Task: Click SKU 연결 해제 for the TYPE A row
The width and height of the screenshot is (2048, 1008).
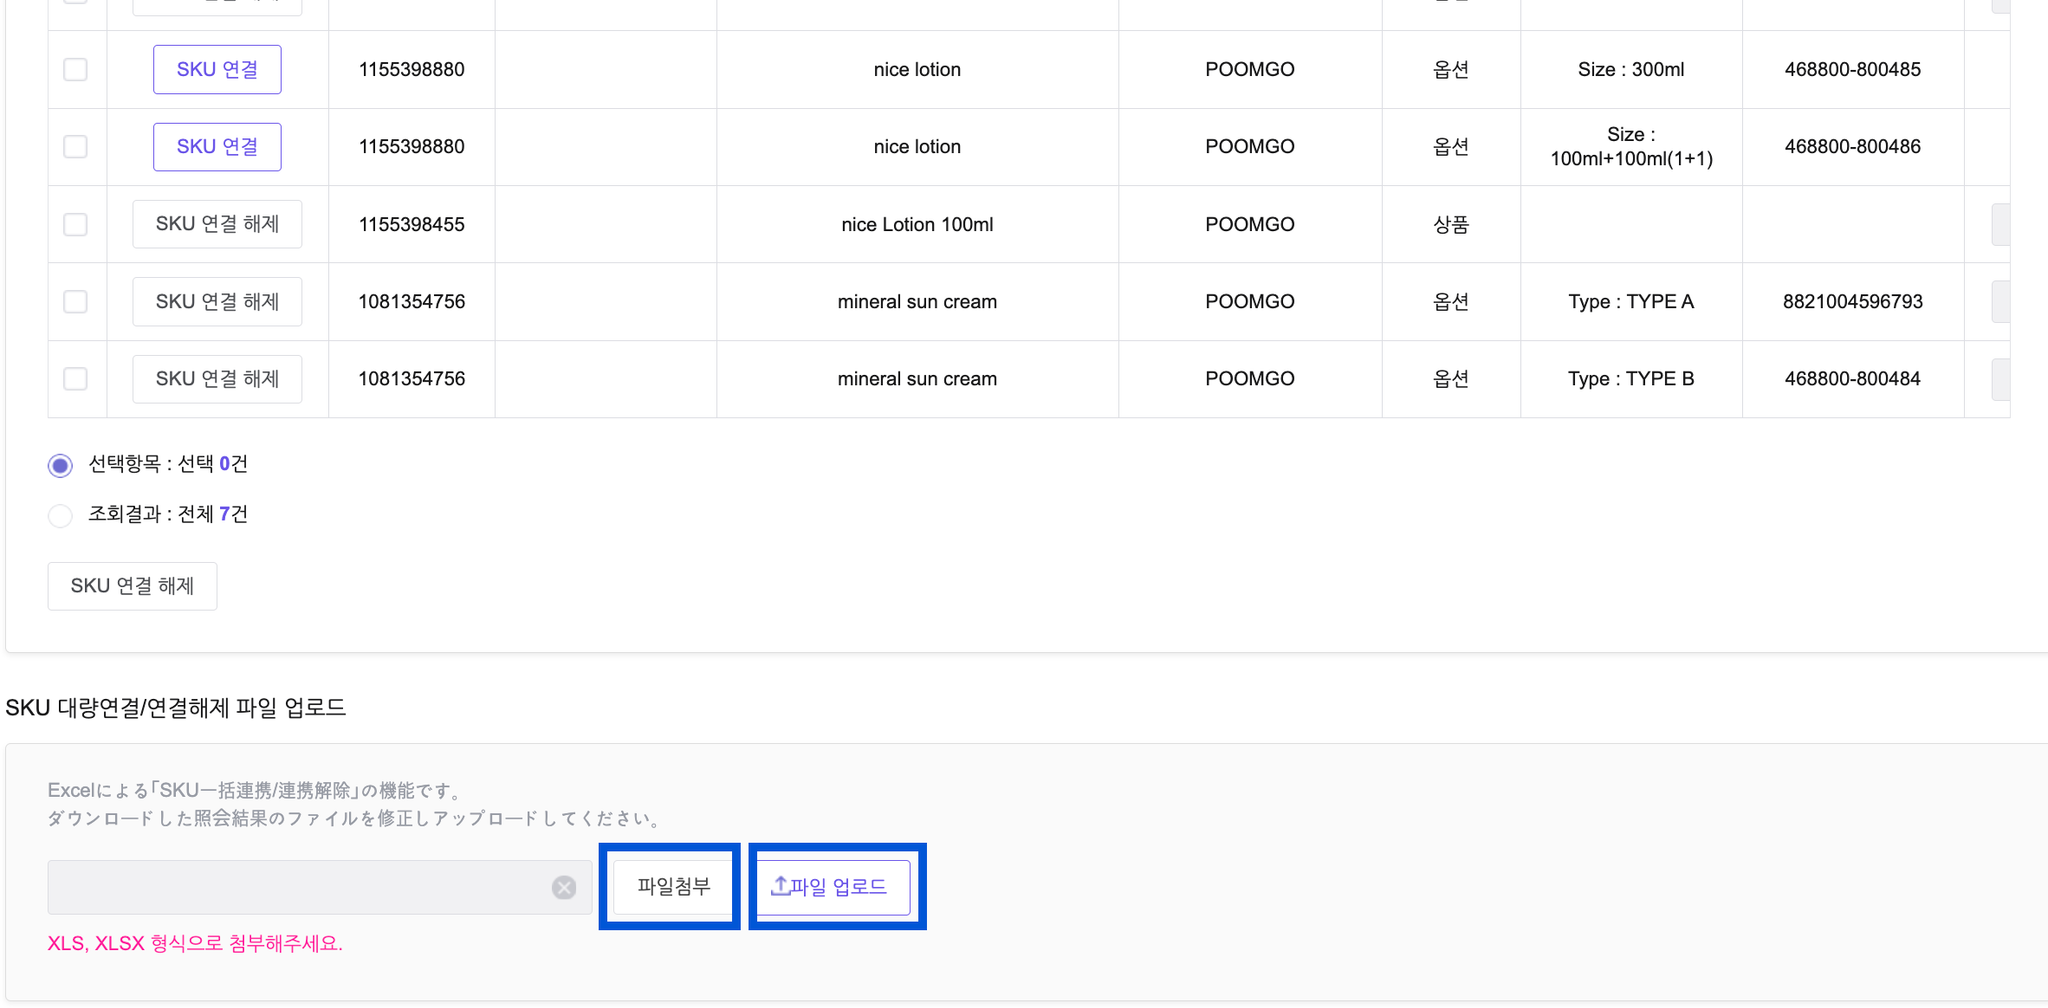Action: [x=217, y=302]
